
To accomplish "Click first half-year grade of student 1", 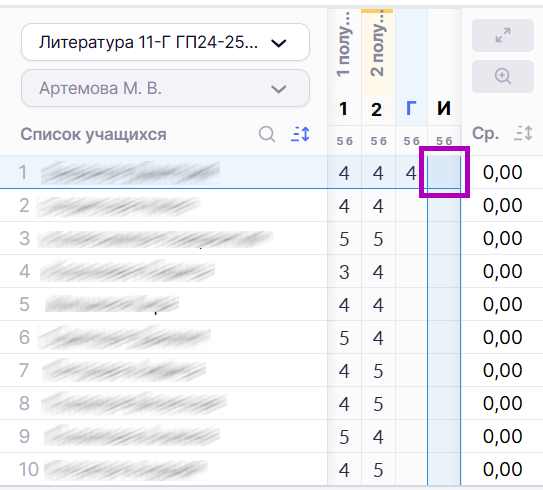I will (x=344, y=172).
